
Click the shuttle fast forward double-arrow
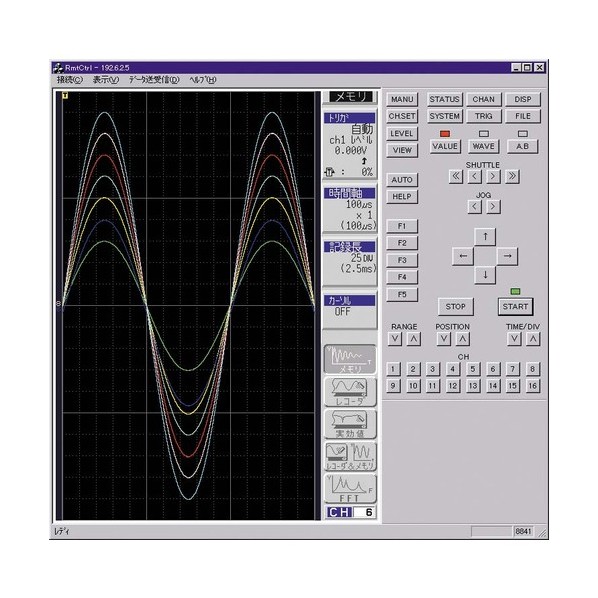512,177
